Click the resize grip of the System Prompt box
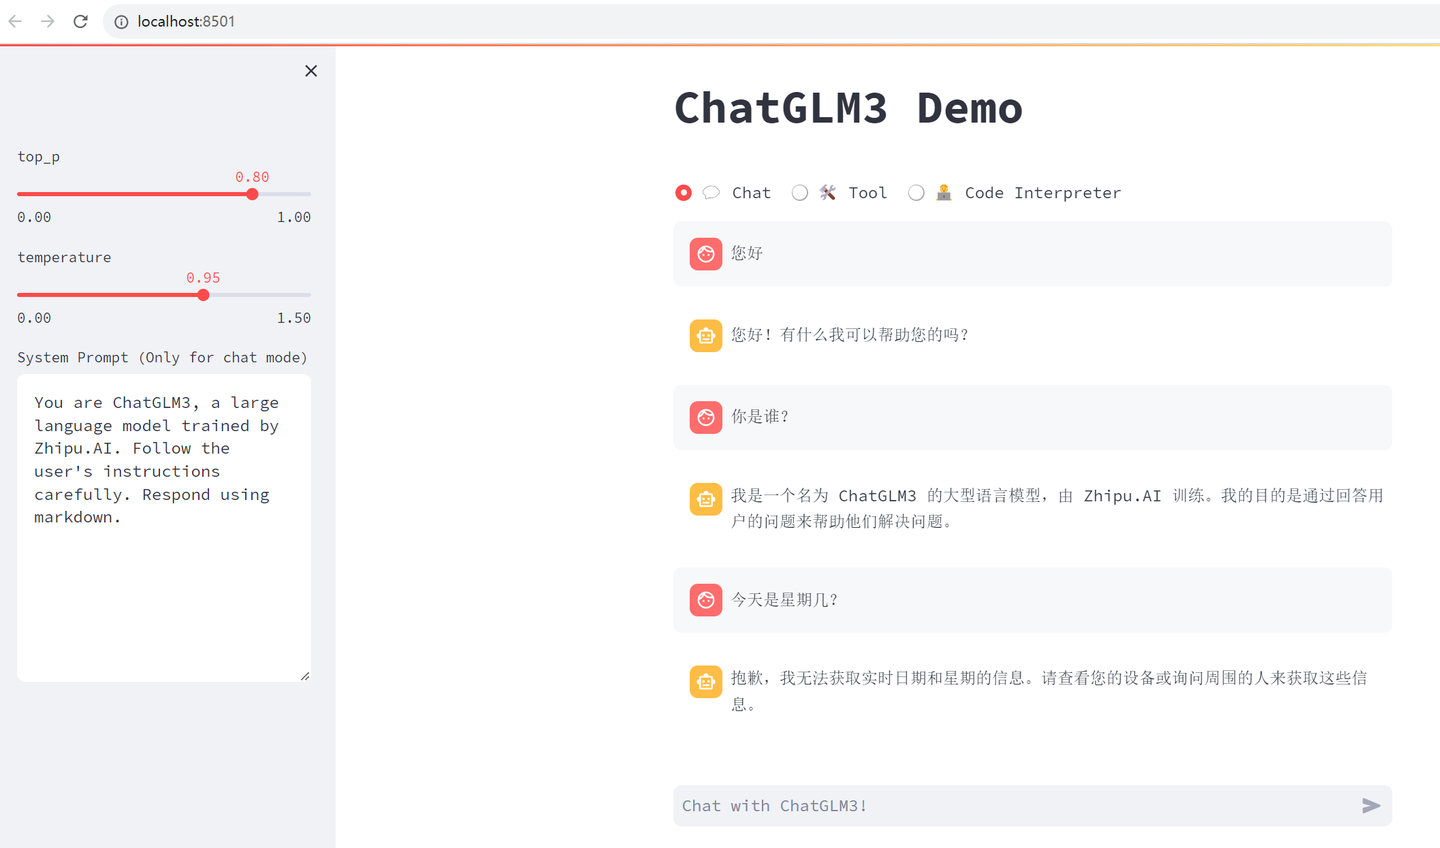This screenshot has height=848, width=1440. click(x=304, y=676)
